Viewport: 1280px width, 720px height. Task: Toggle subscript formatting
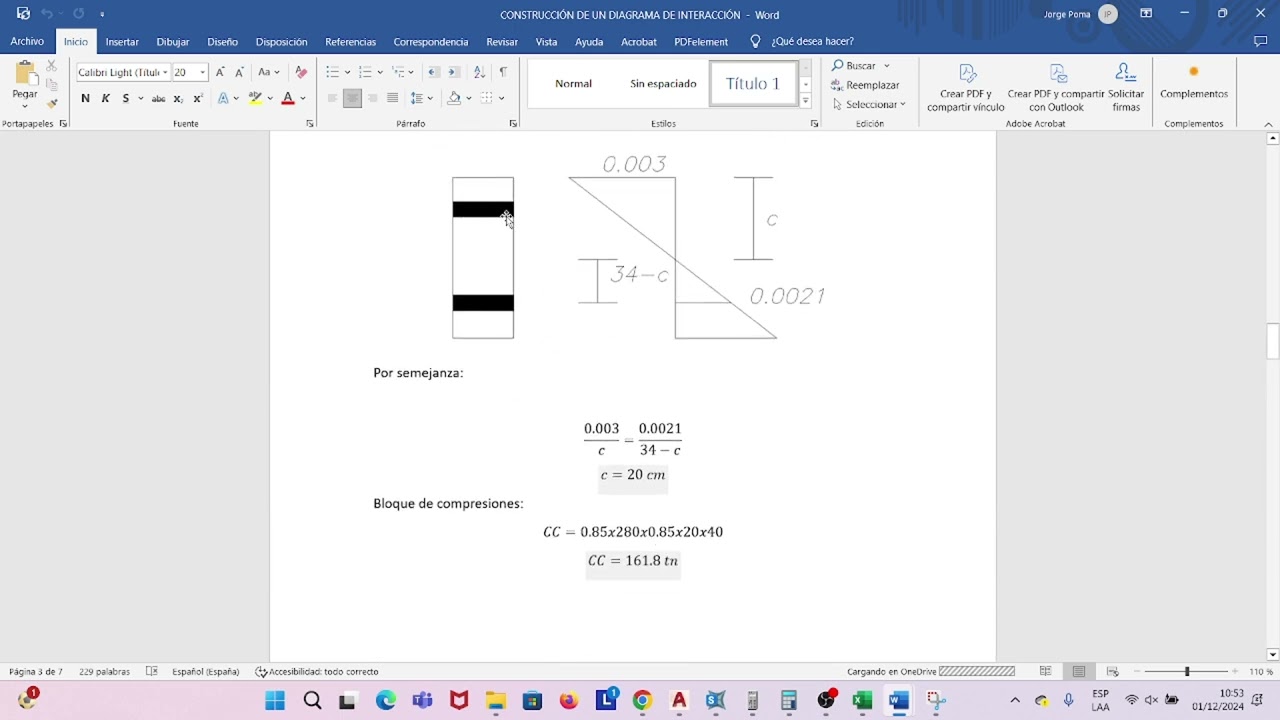178,98
